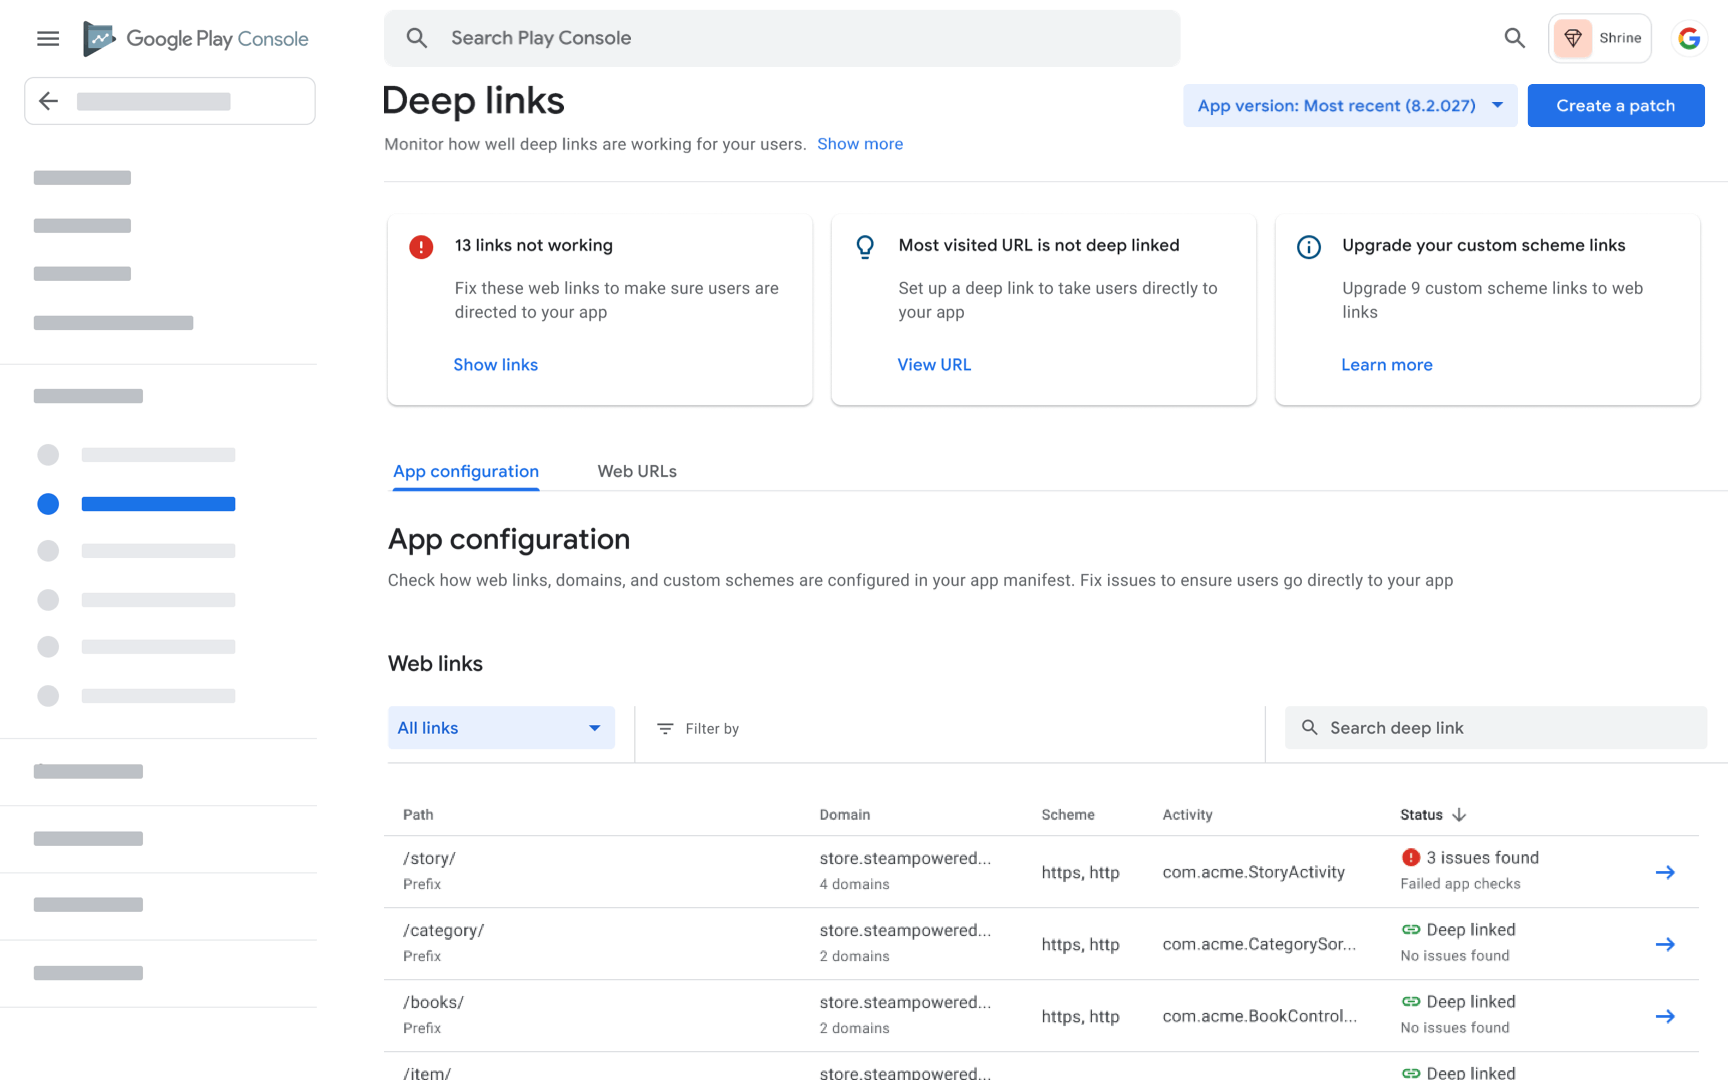1728x1080 pixels.
Task: Open details arrow for /books/ row
Action: click(x=1664, y=1016)
